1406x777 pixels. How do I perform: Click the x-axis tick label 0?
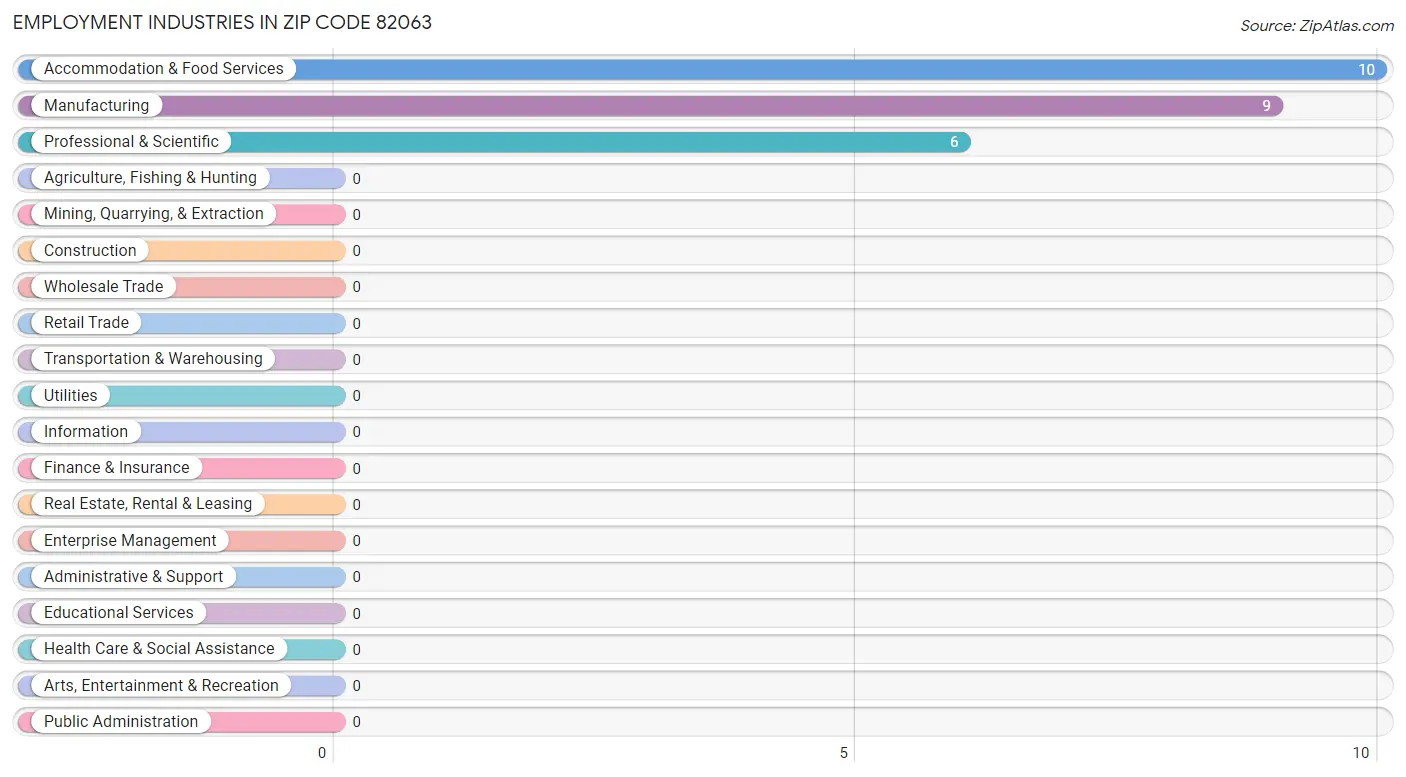pyautogui.click(x=322, y=753)
